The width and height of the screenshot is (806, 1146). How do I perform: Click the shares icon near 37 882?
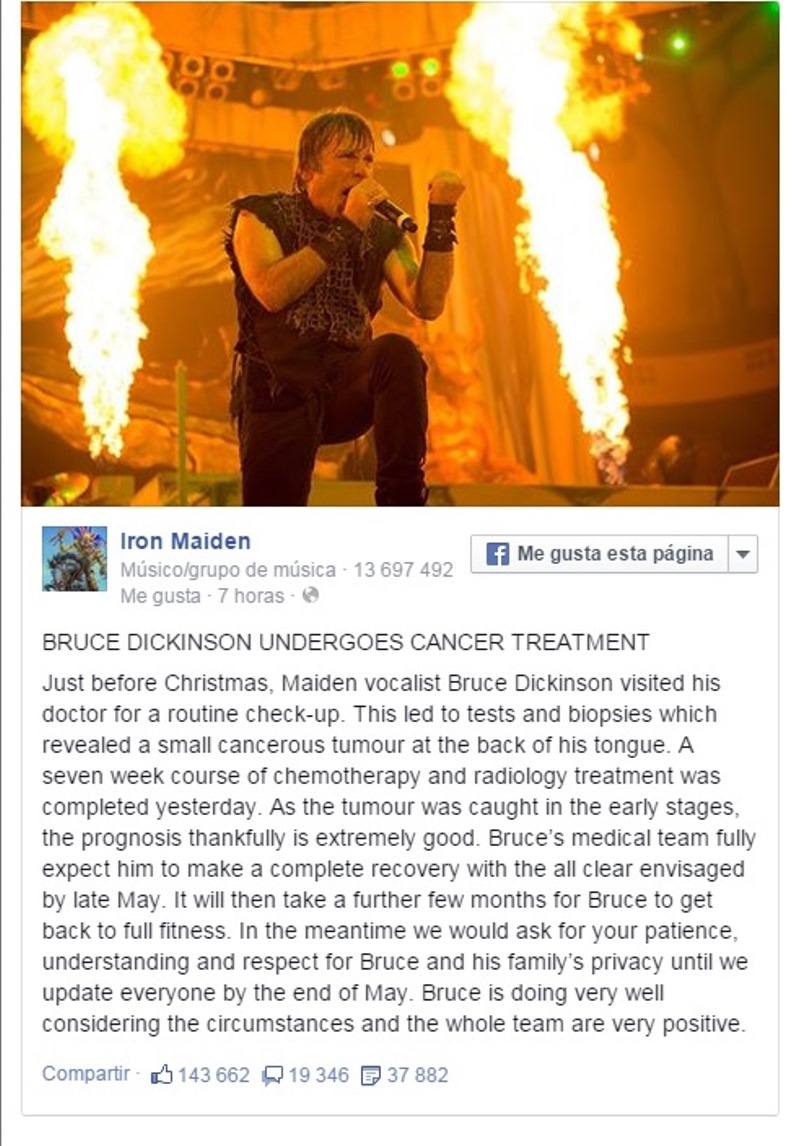(x=371, y=1076)
